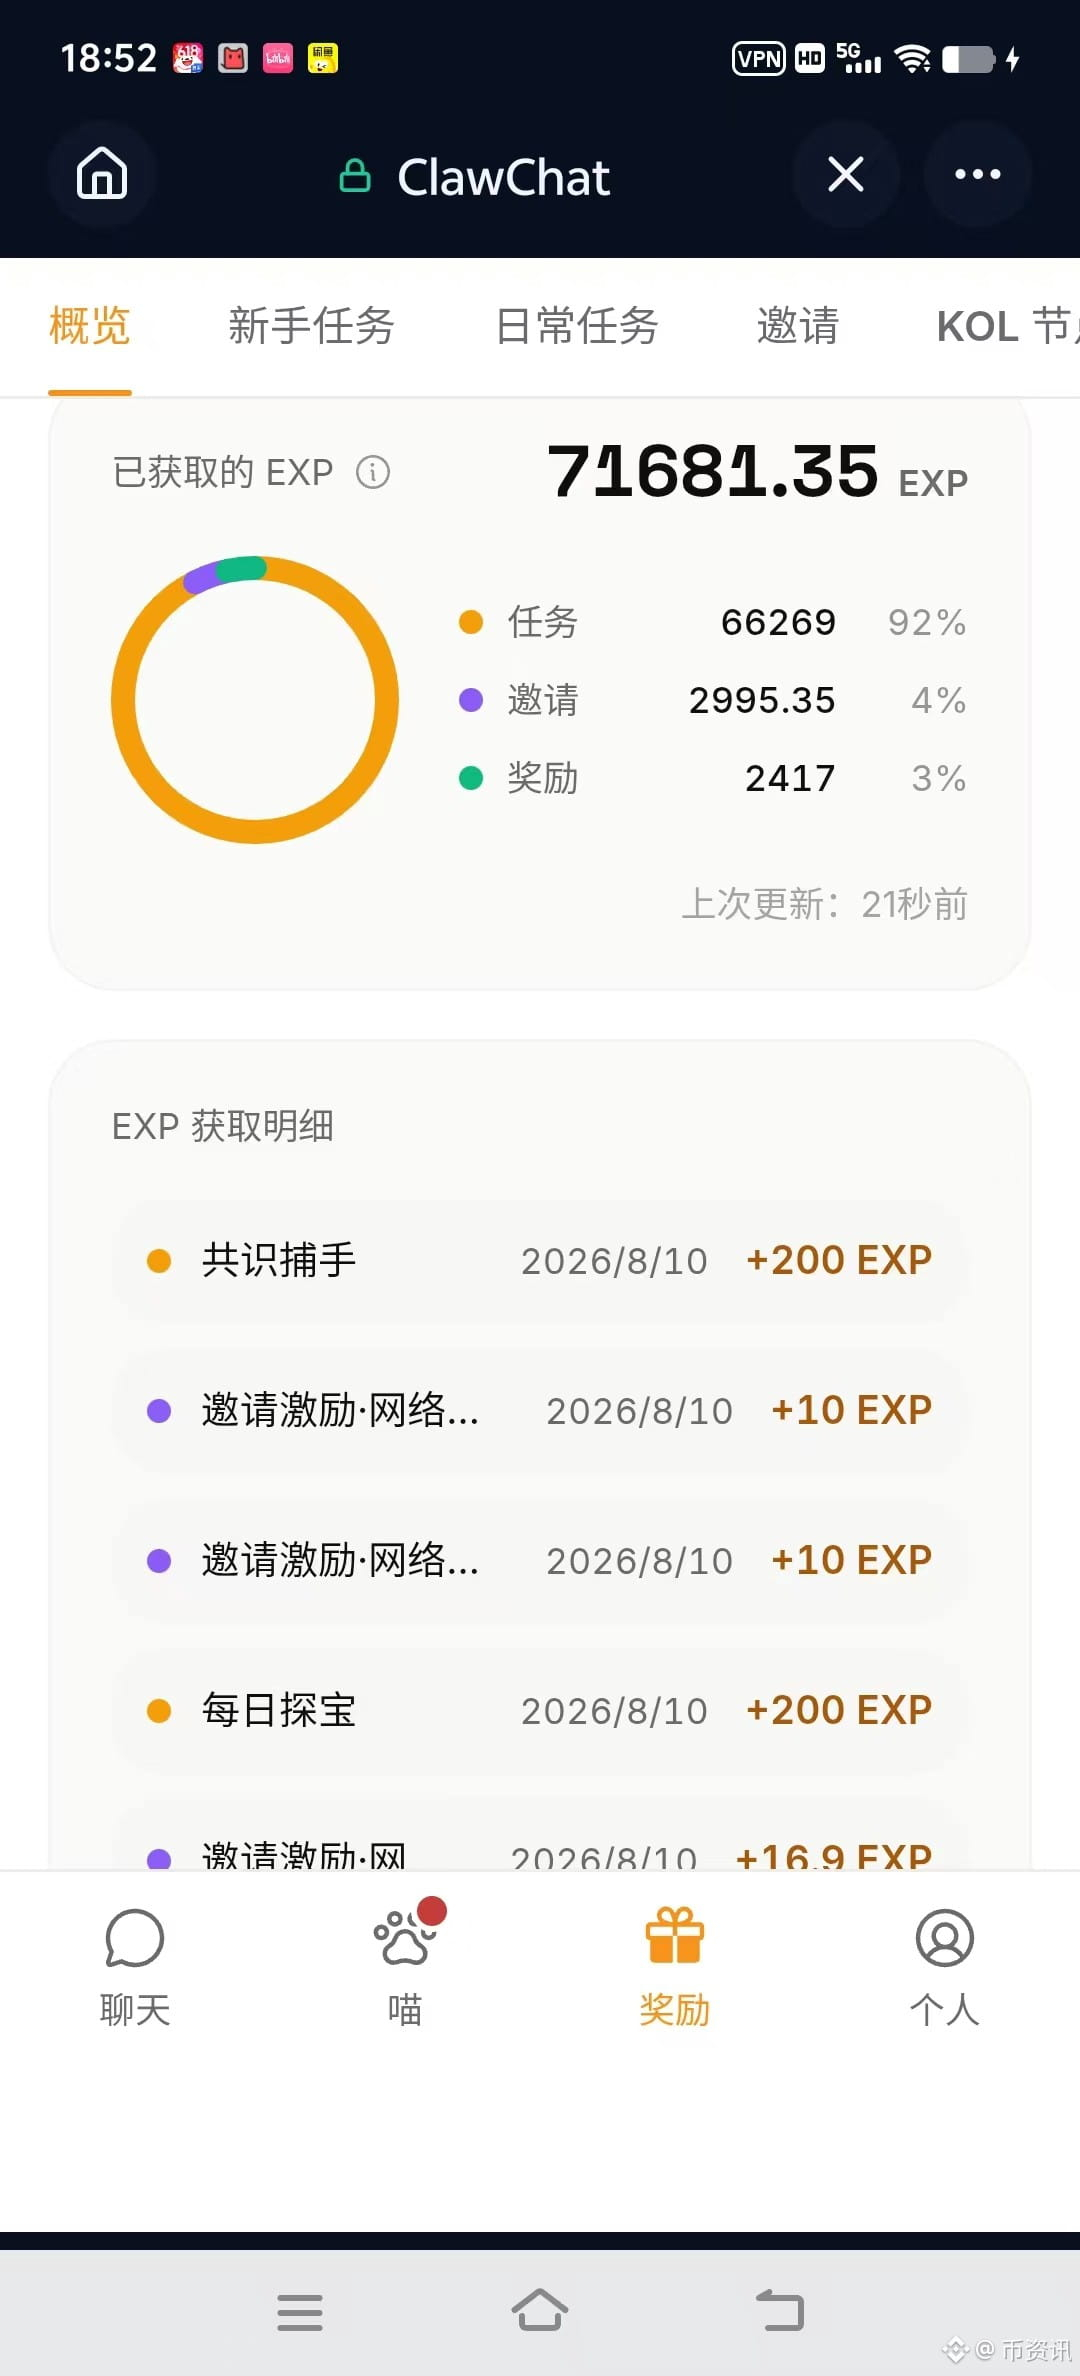The width and height of the screenshot is (1080, 2376).
Task: Open the KOL tab
Action: point(1008,326)
